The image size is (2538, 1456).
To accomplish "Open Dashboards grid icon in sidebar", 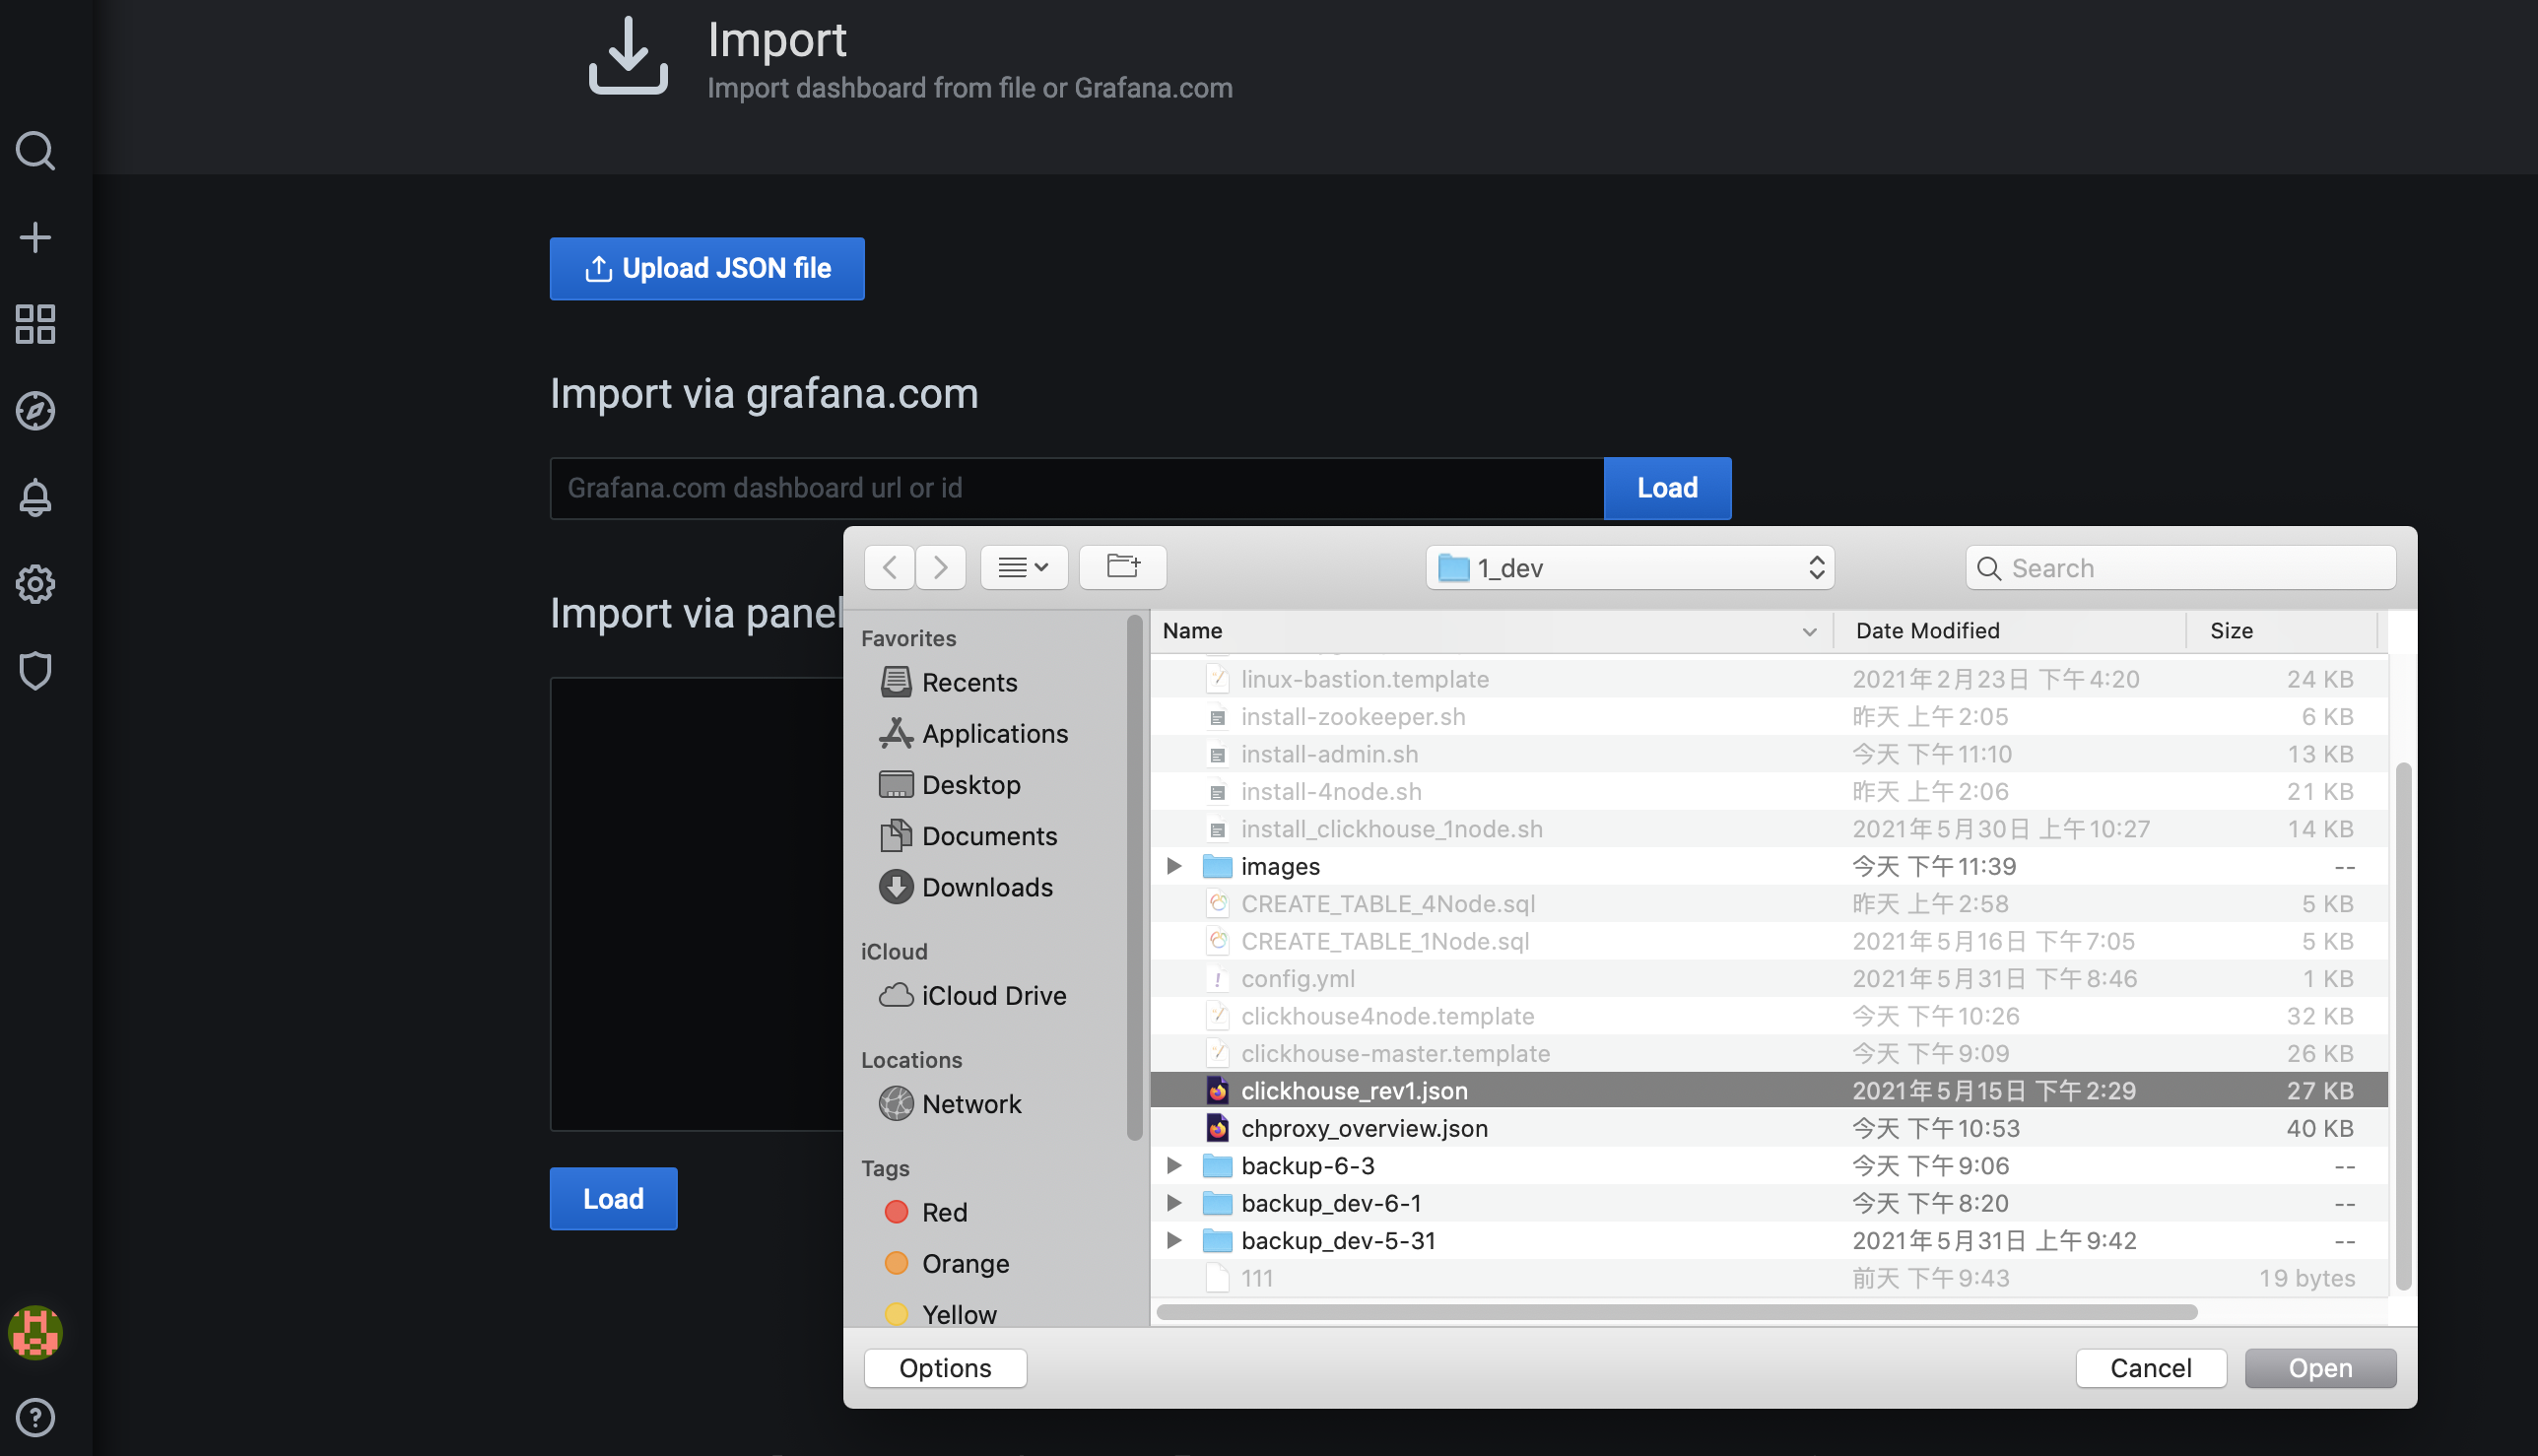I will point(35,324).
